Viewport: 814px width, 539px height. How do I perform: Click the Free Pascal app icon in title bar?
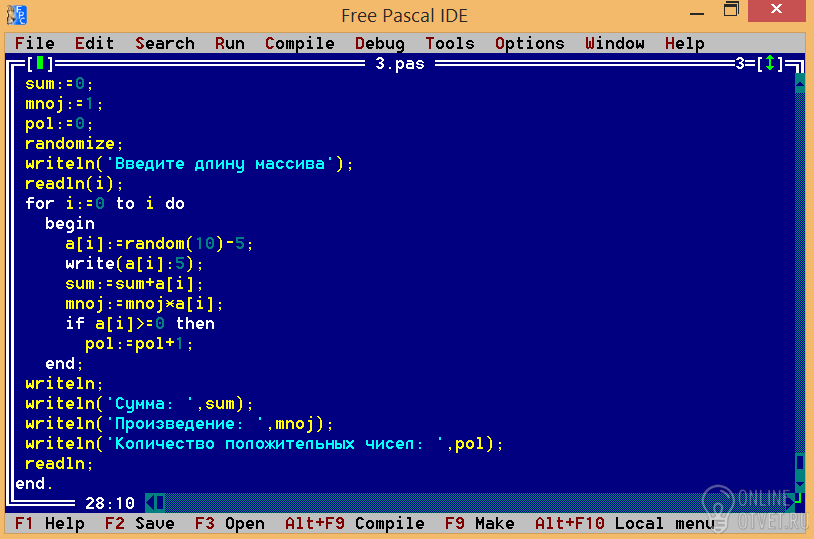pos(17,15)
